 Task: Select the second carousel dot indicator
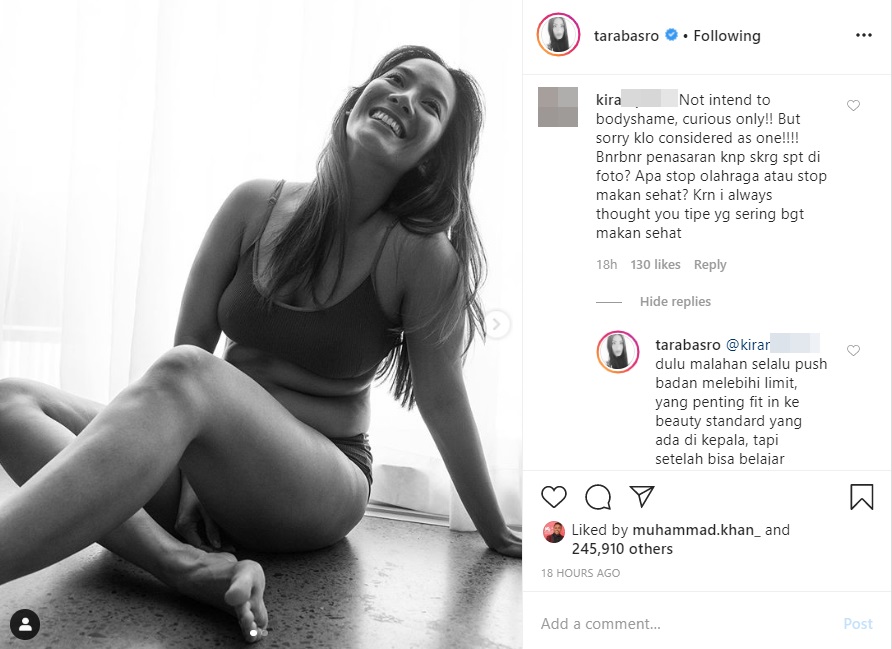pyautogui.click(x=262, y=633)
